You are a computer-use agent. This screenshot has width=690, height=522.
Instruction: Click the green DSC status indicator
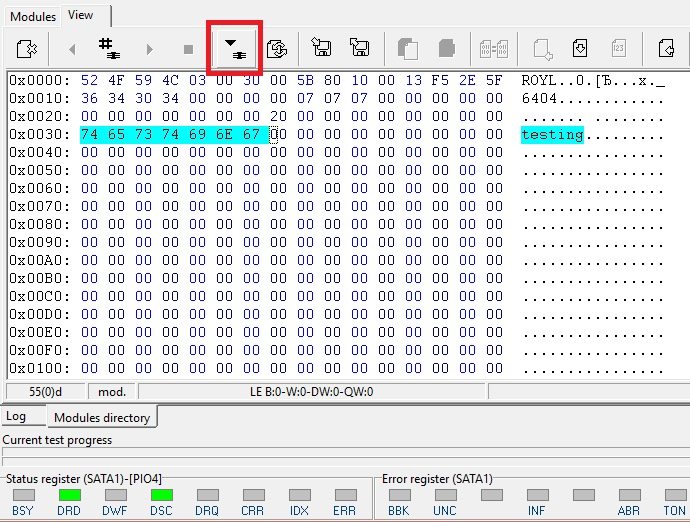161,495
